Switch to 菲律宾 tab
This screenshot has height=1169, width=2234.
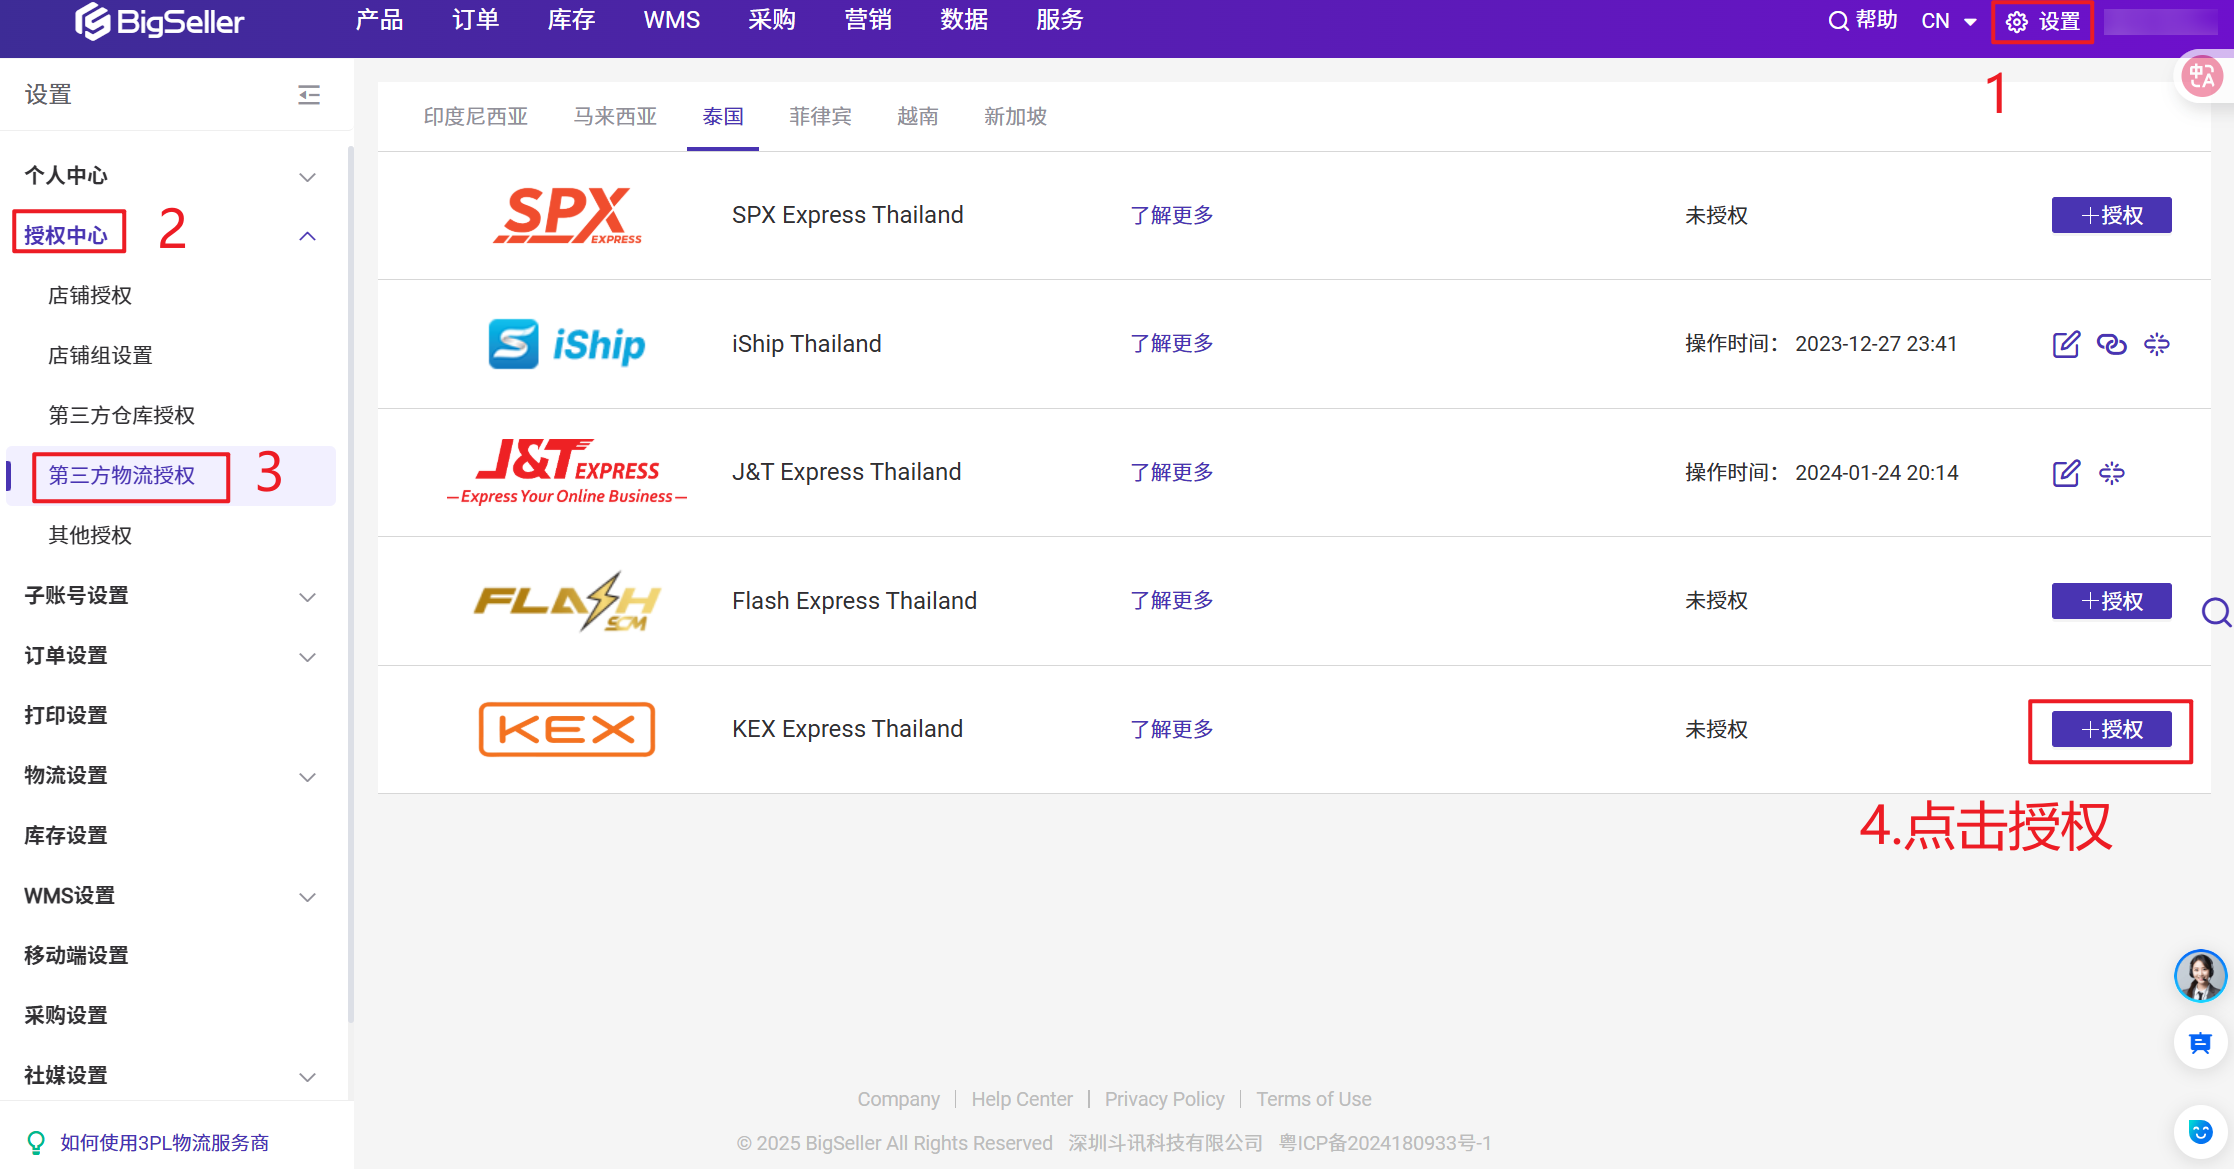pos(820,117)
